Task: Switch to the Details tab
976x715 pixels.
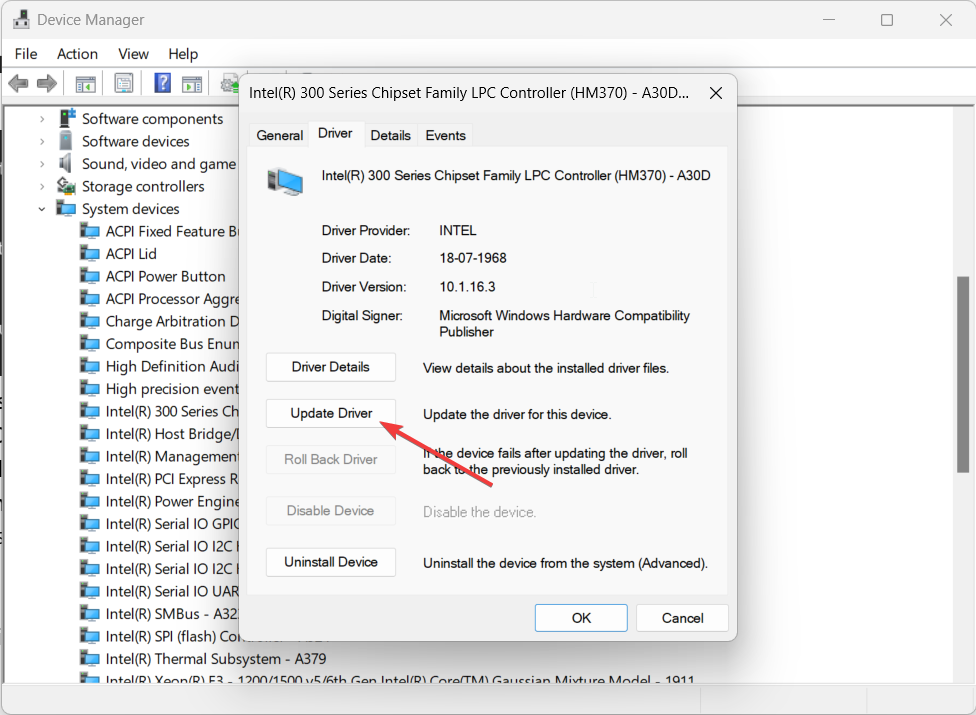Action: (390, 135)
